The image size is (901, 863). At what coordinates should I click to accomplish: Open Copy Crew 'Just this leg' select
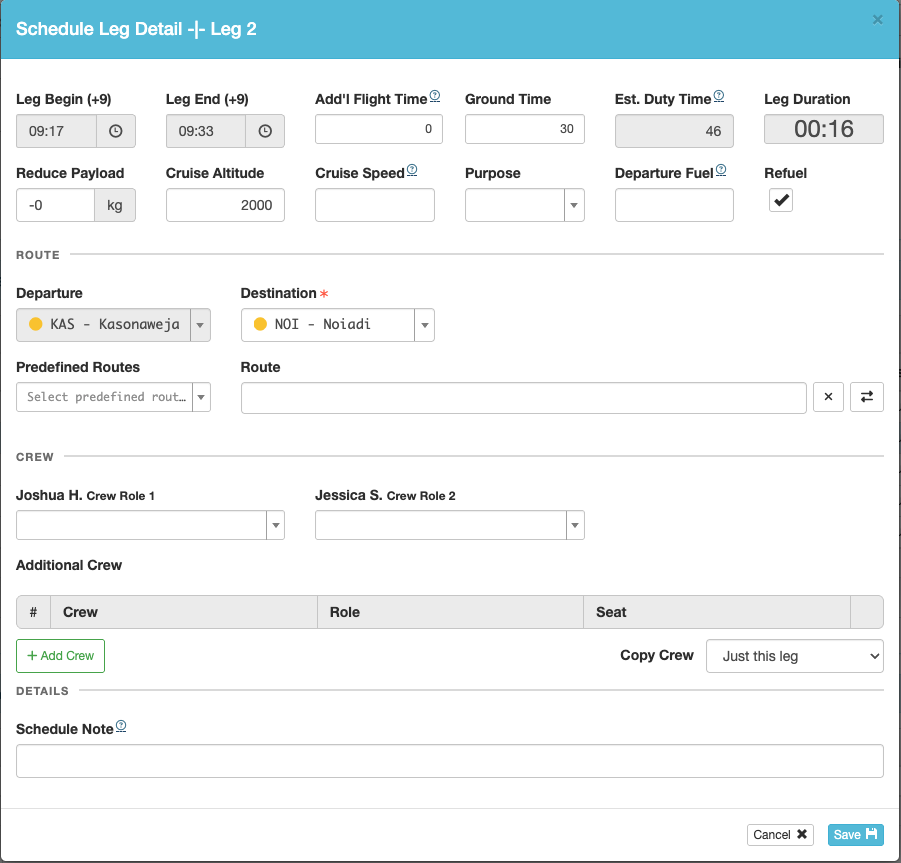(x=794, y=656)
